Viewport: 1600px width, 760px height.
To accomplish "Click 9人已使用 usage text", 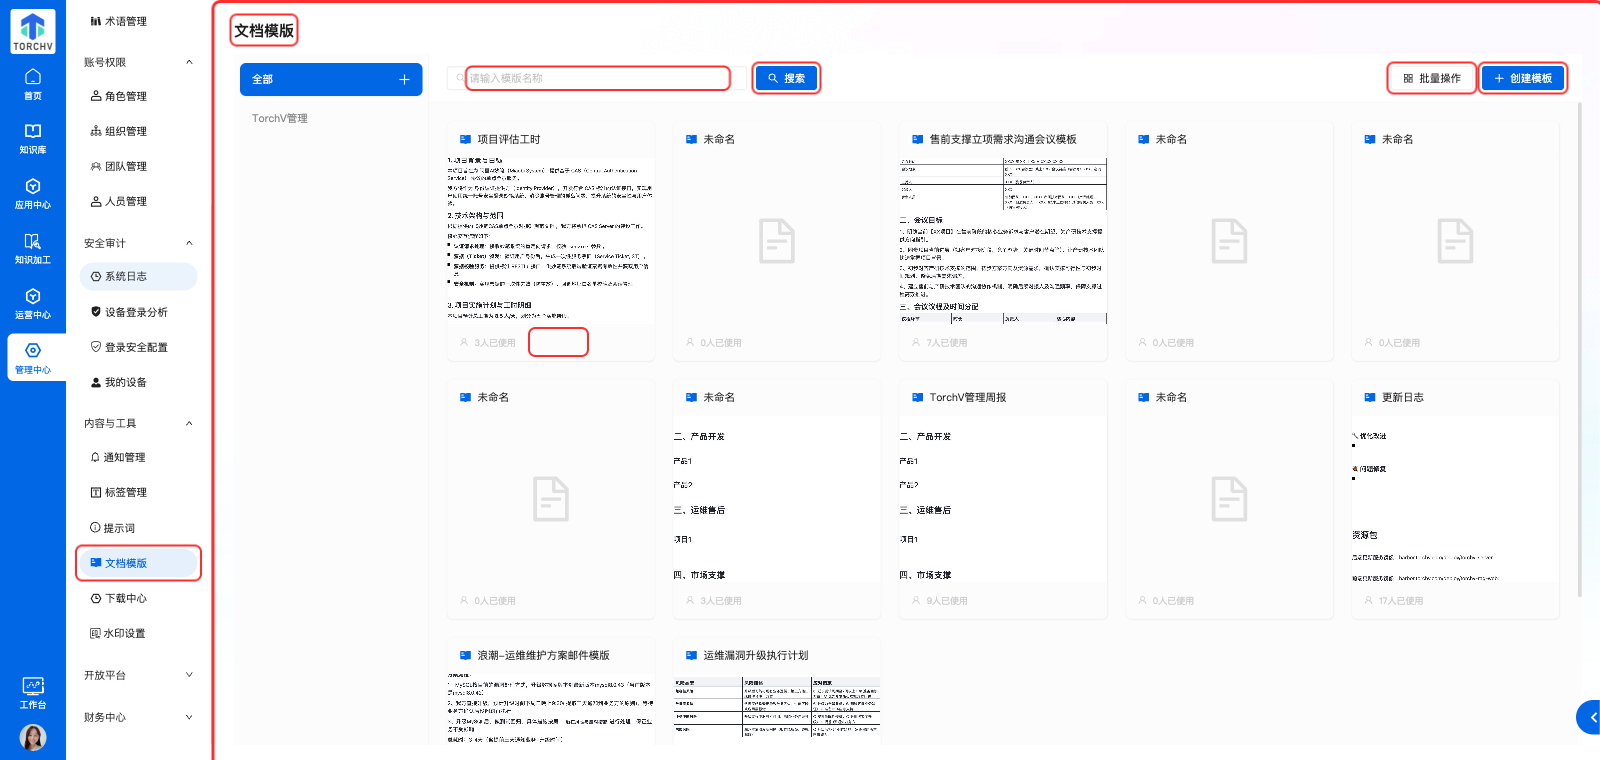I will [x=947, y=601].
